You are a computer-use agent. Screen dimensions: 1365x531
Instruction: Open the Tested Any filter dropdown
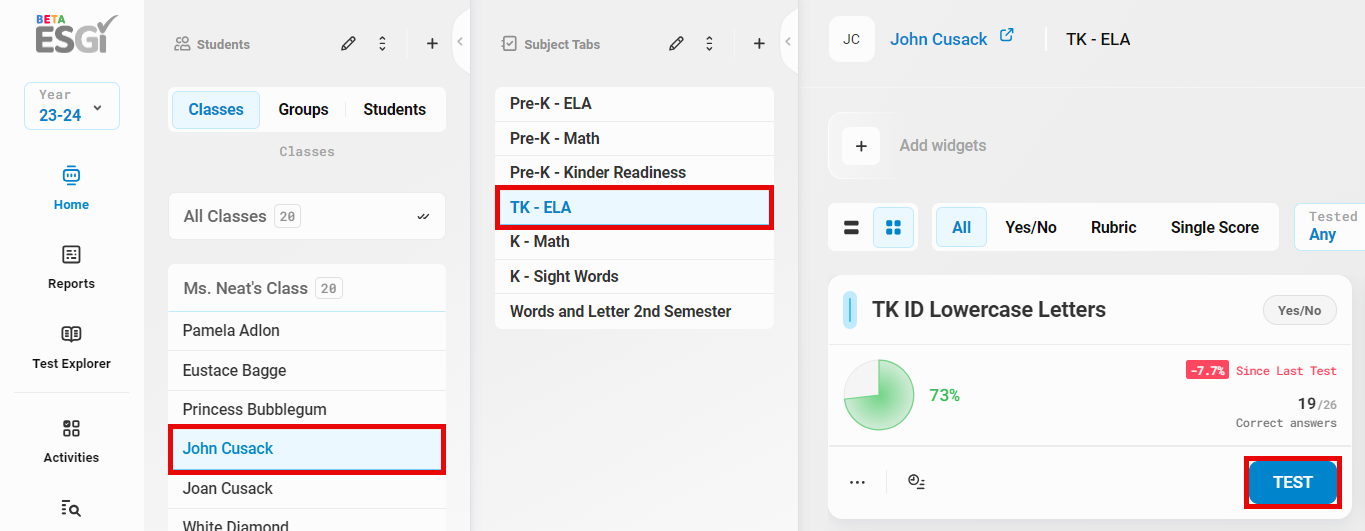pyautogui.click(x=1331, y=226)
